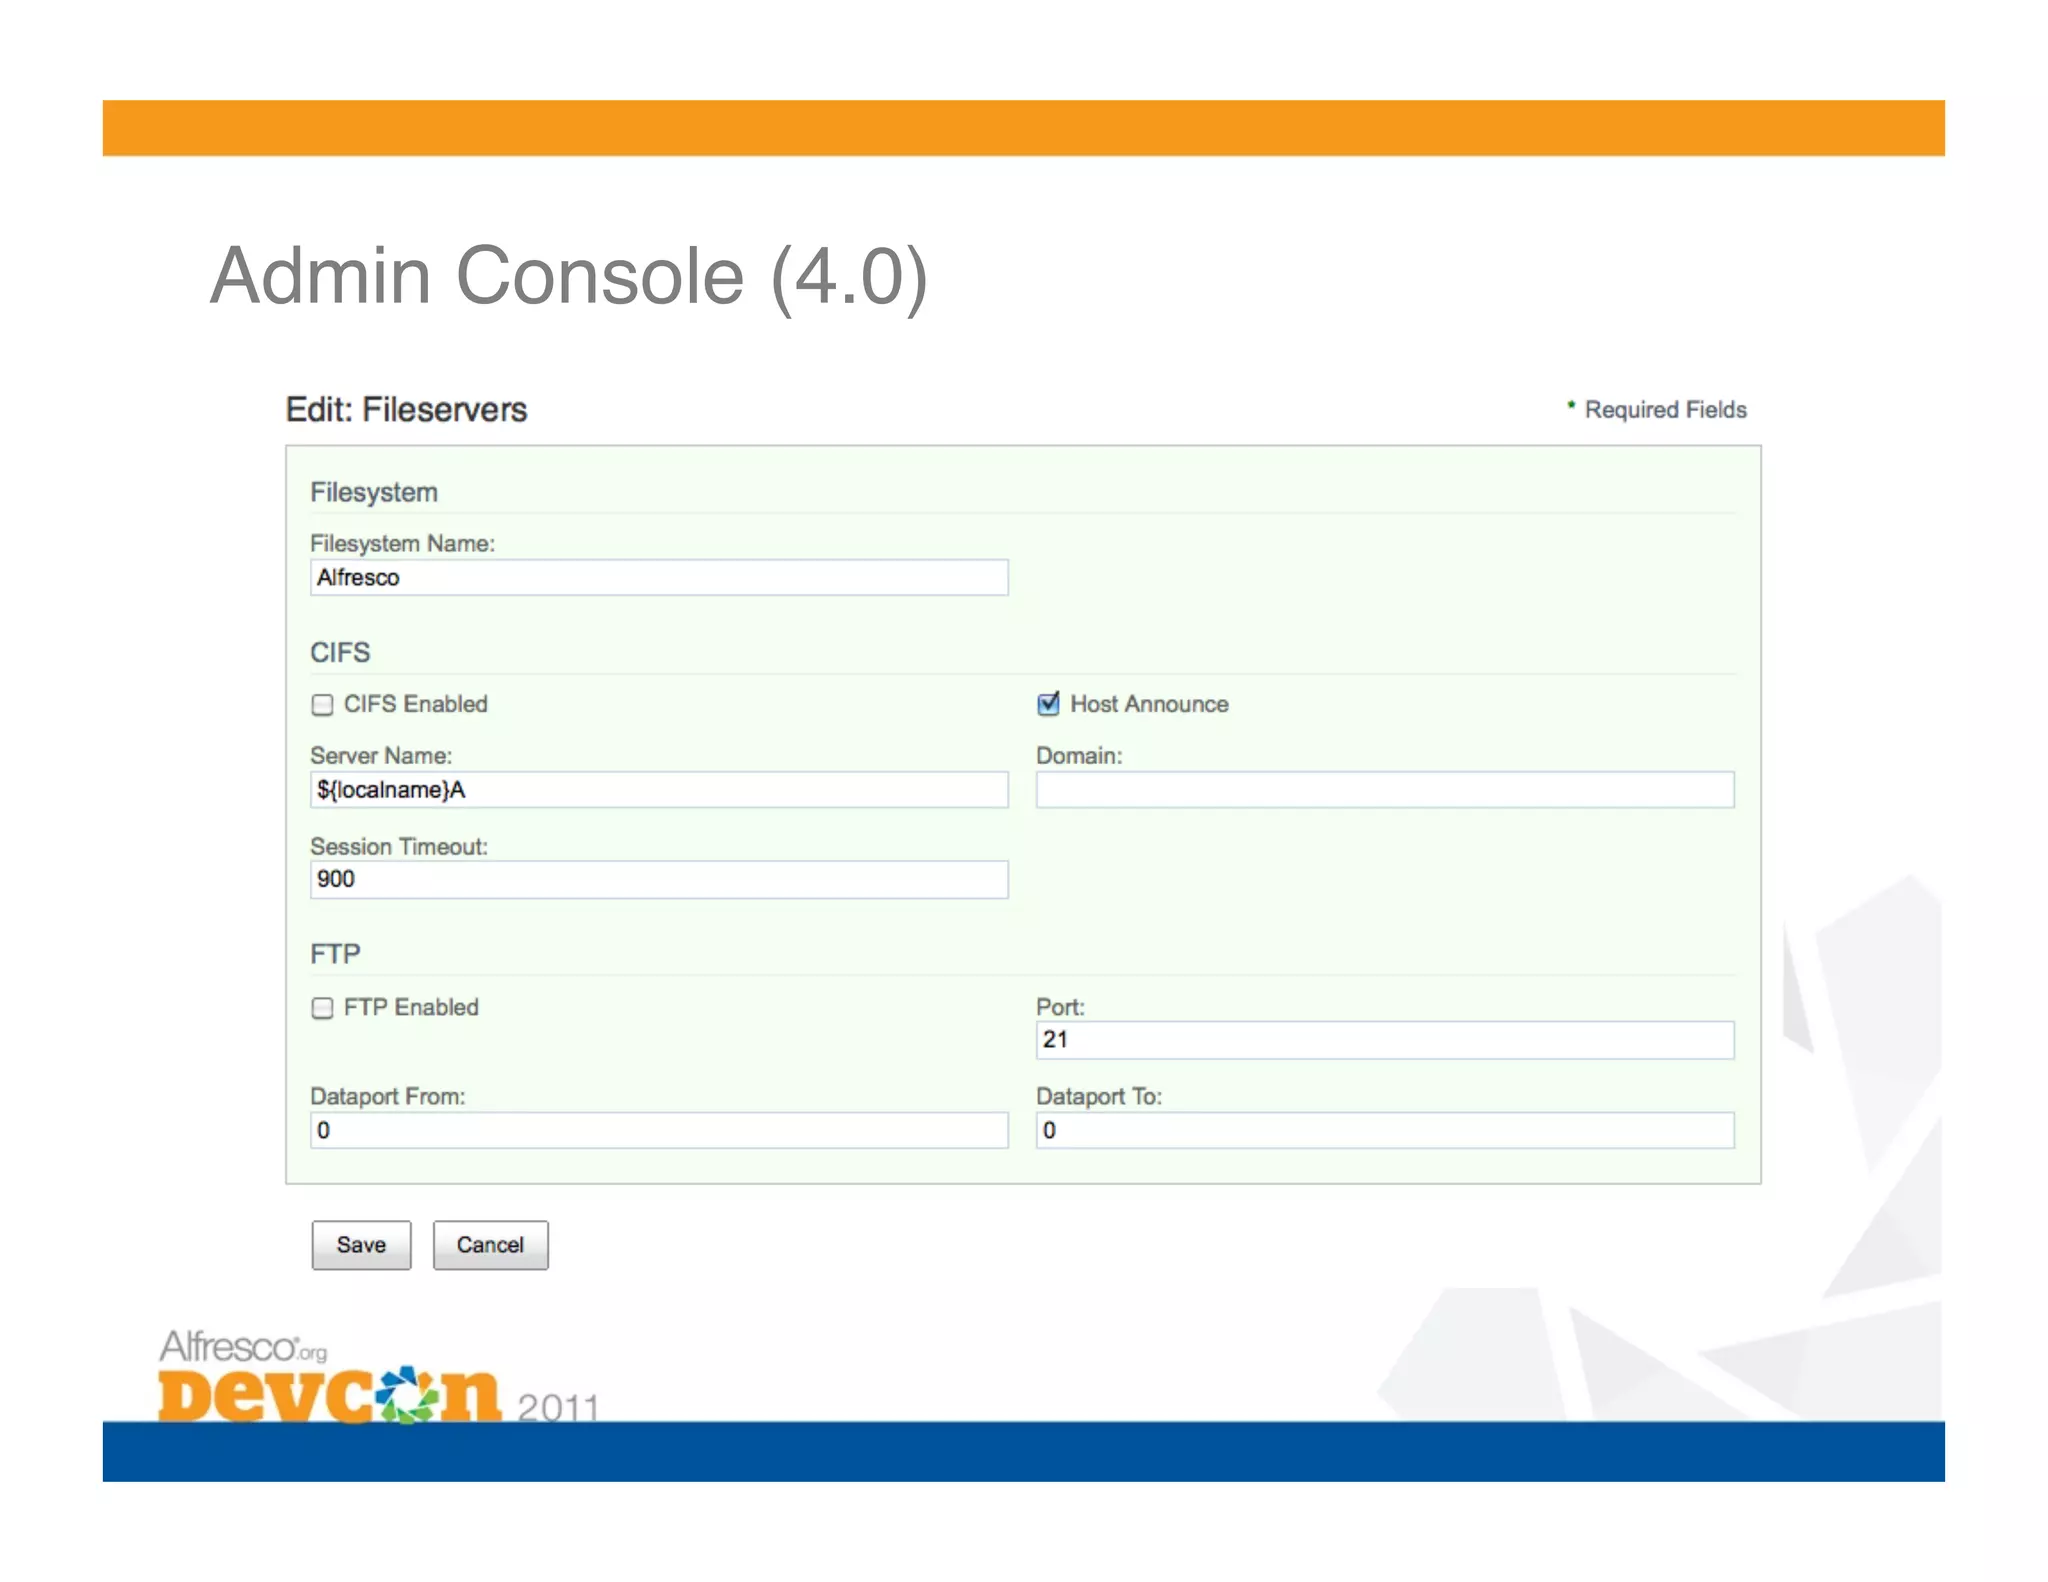This screenshot has width=2048, height=1582.
Task: Click the CIFS Enabled label text
Action: [x=416, y=704]
